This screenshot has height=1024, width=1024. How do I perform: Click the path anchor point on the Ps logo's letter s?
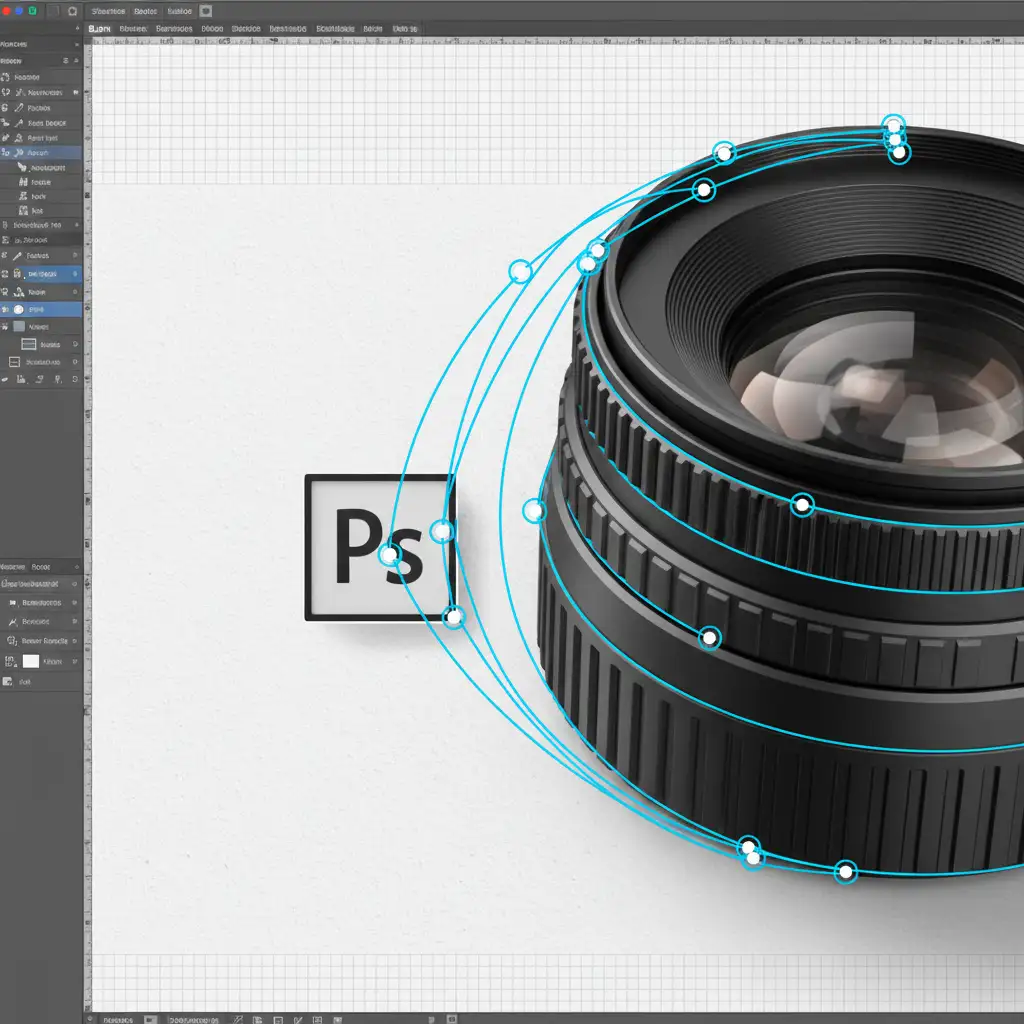[x=390, y=554]
